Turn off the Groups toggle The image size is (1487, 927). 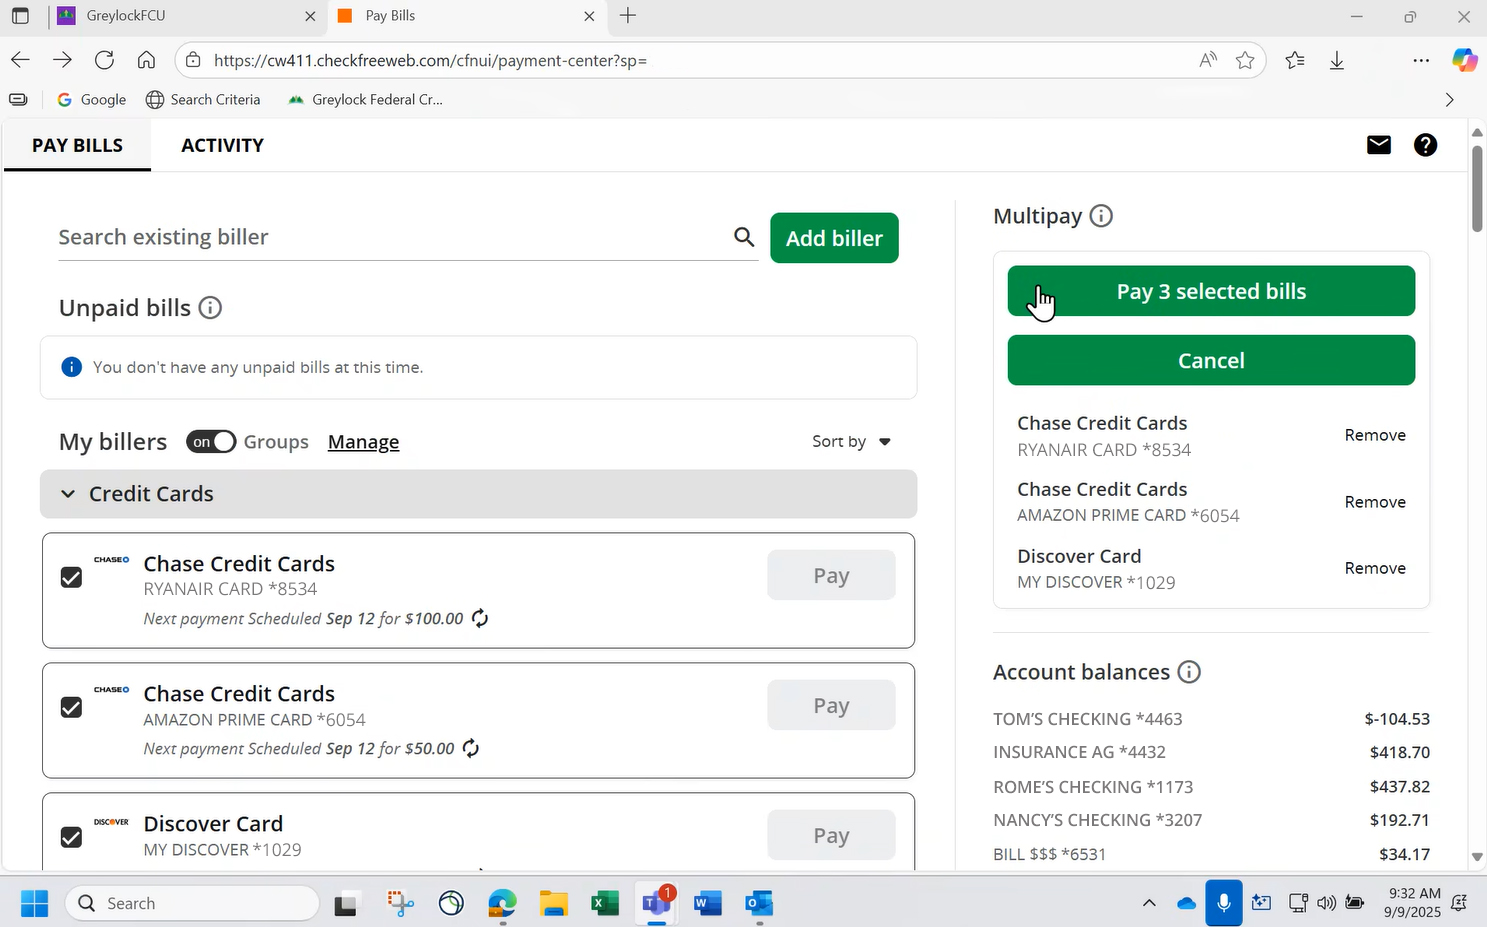211,442
